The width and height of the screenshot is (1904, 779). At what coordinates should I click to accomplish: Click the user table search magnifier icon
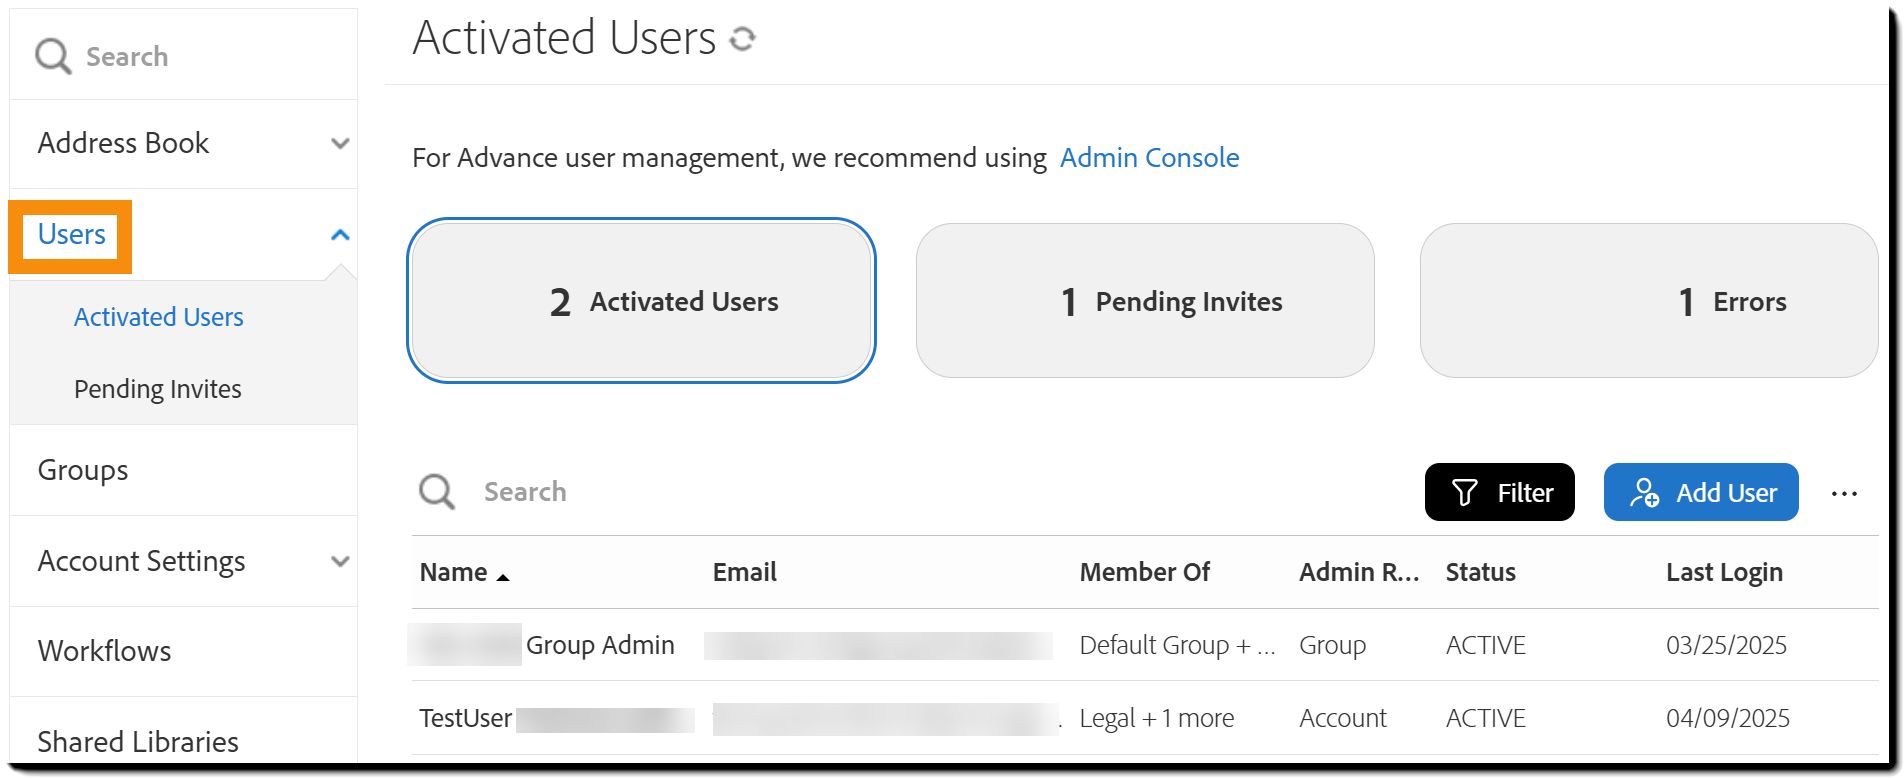(x=437, y=492)
